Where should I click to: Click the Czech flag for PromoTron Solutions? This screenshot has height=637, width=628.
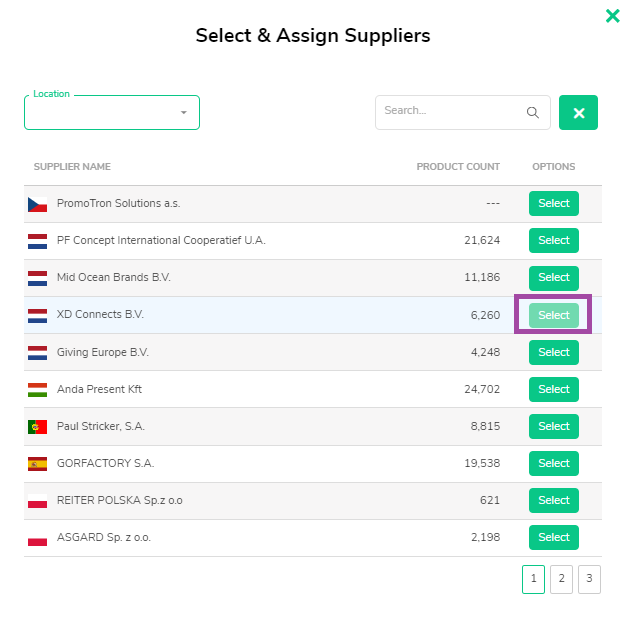(x=37, y=204)
